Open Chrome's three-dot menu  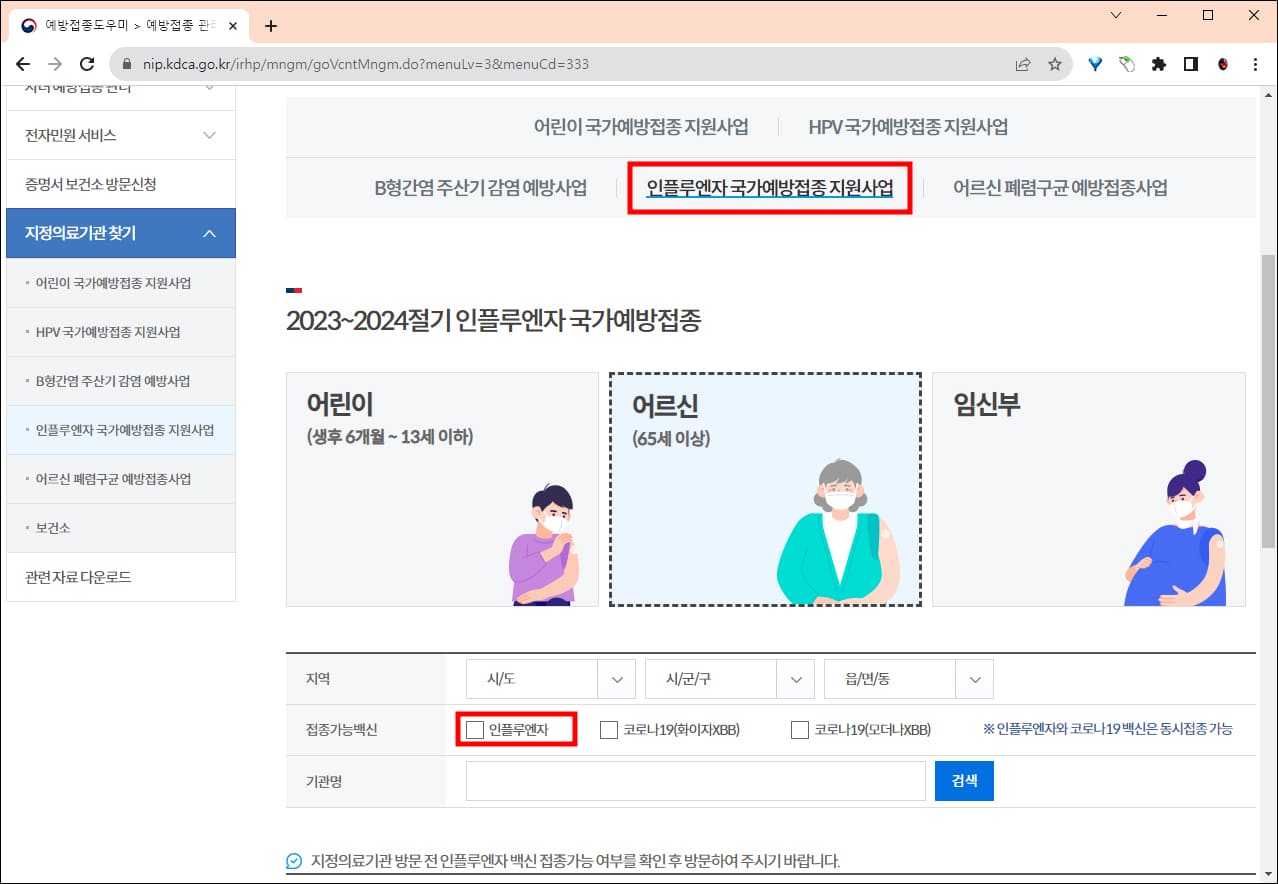click(1256, 63)
